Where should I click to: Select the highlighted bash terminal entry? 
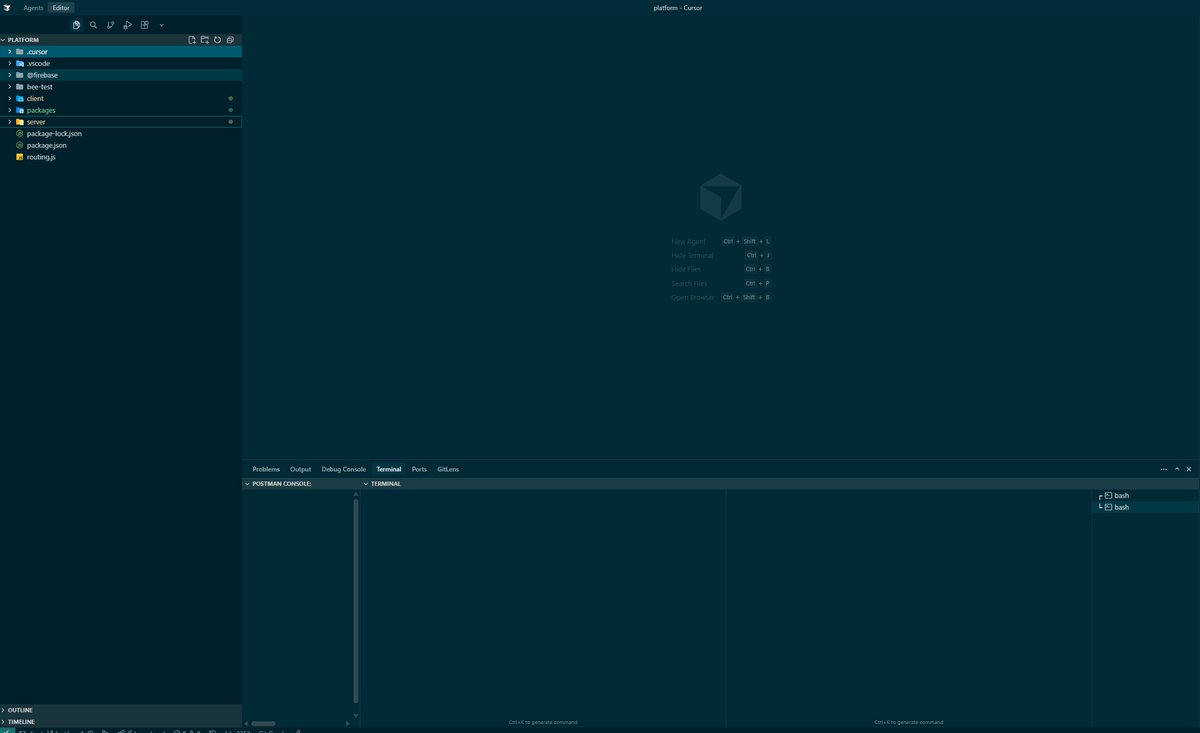coord(1145,507)
